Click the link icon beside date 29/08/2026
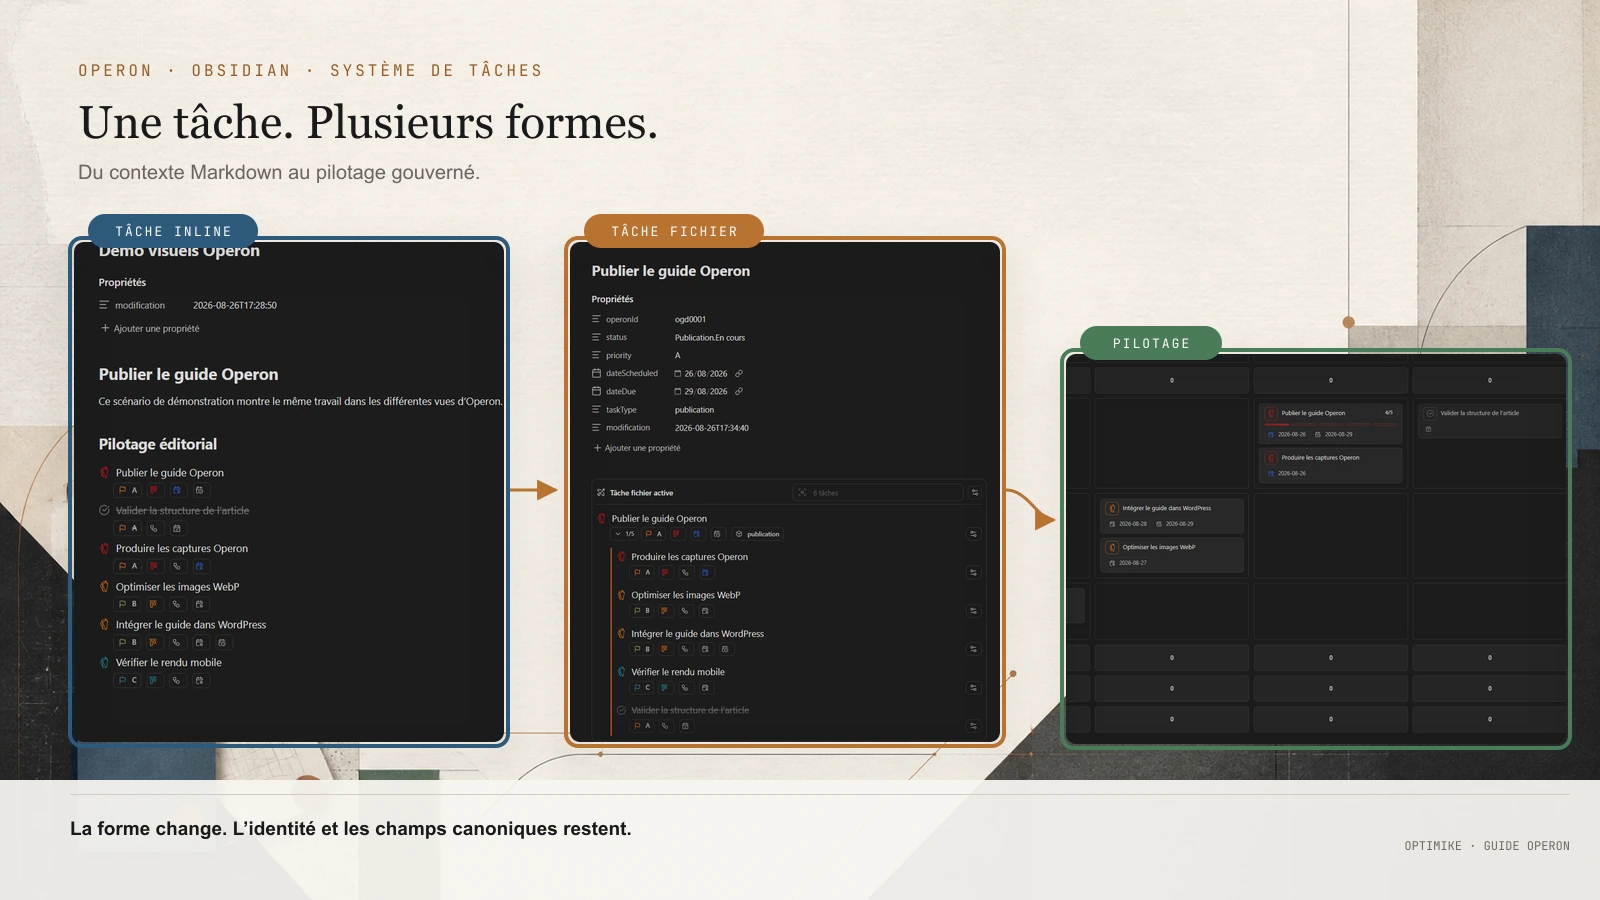The image size is (1600, 900). [739, 392]
